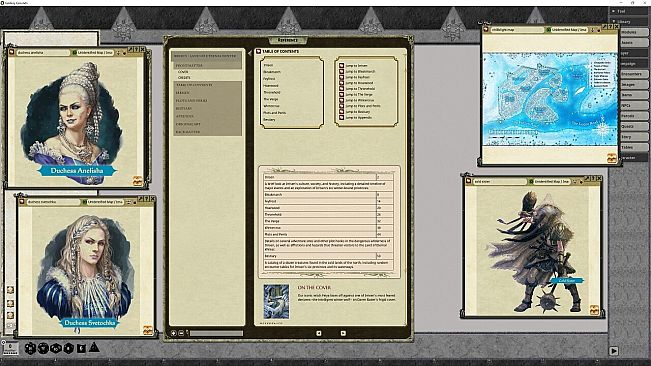This screenshot has width=651, height=366.
Task: Roll the d4 die
Action: (x=94, y=347)
